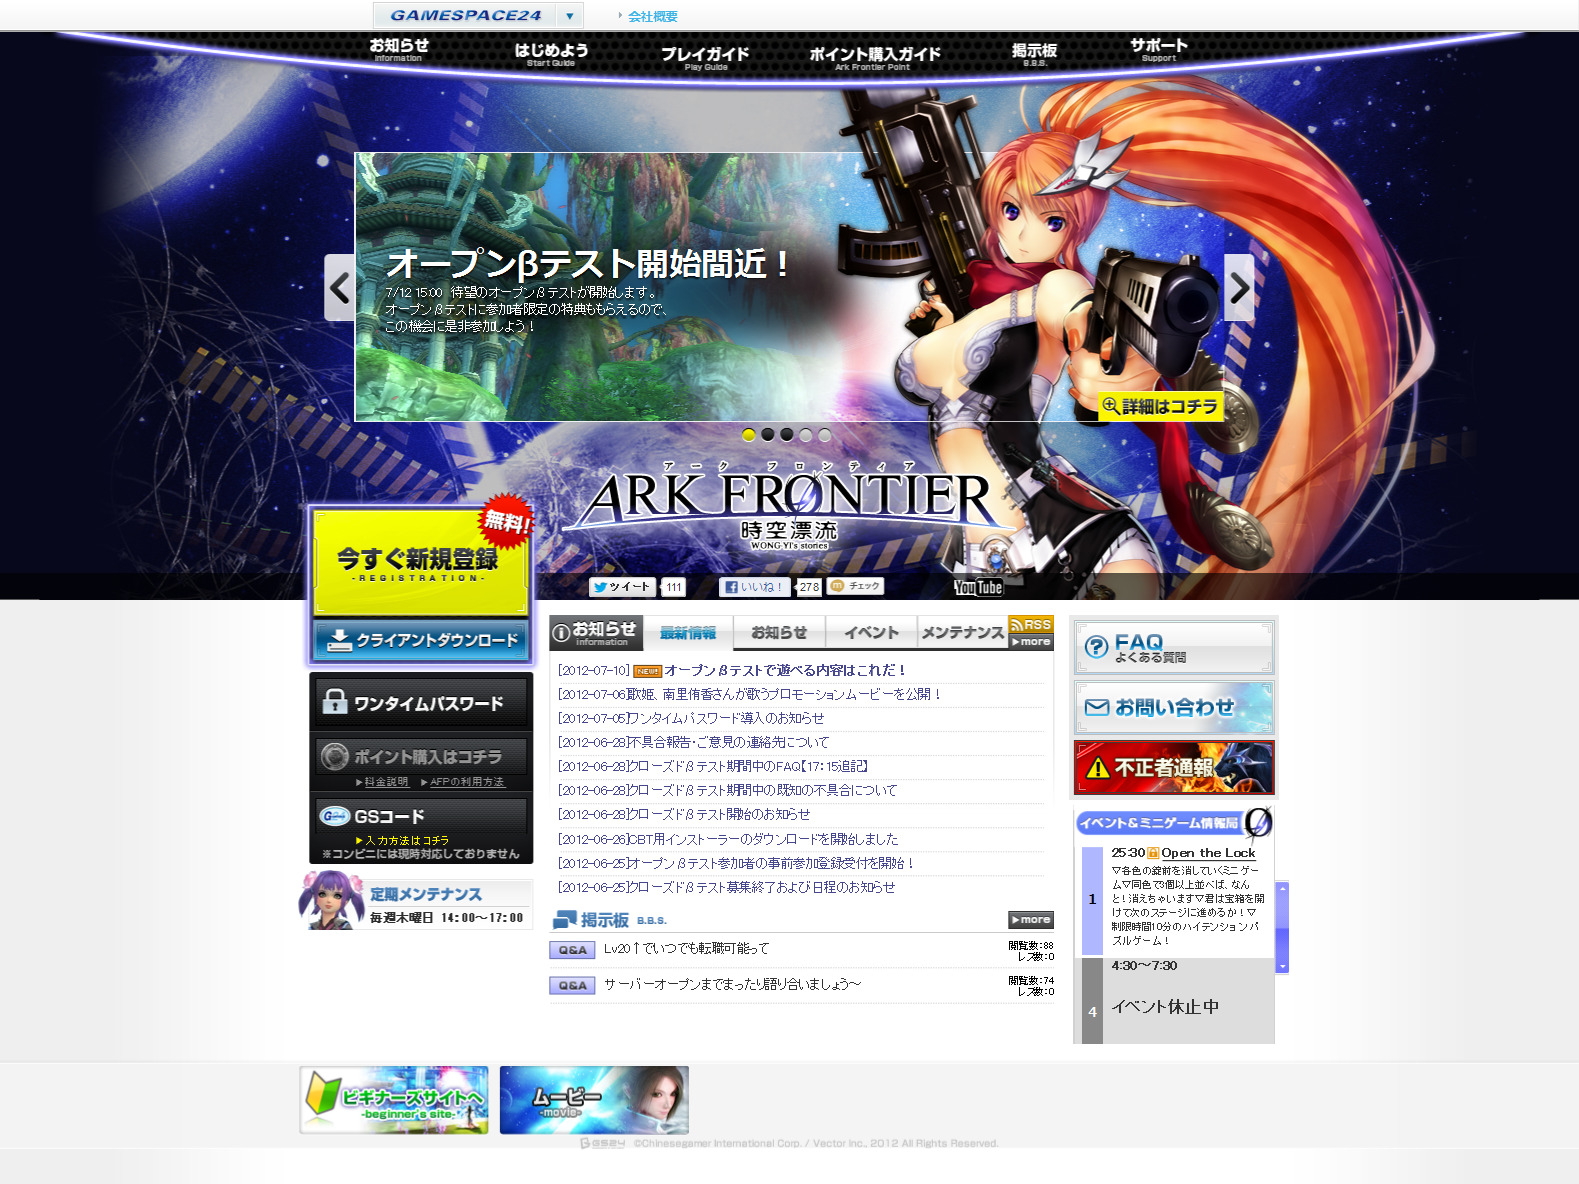Click the event panel scrollbar
The width and height of the screenshot is (1579, 1184).
coord(1282,927)
